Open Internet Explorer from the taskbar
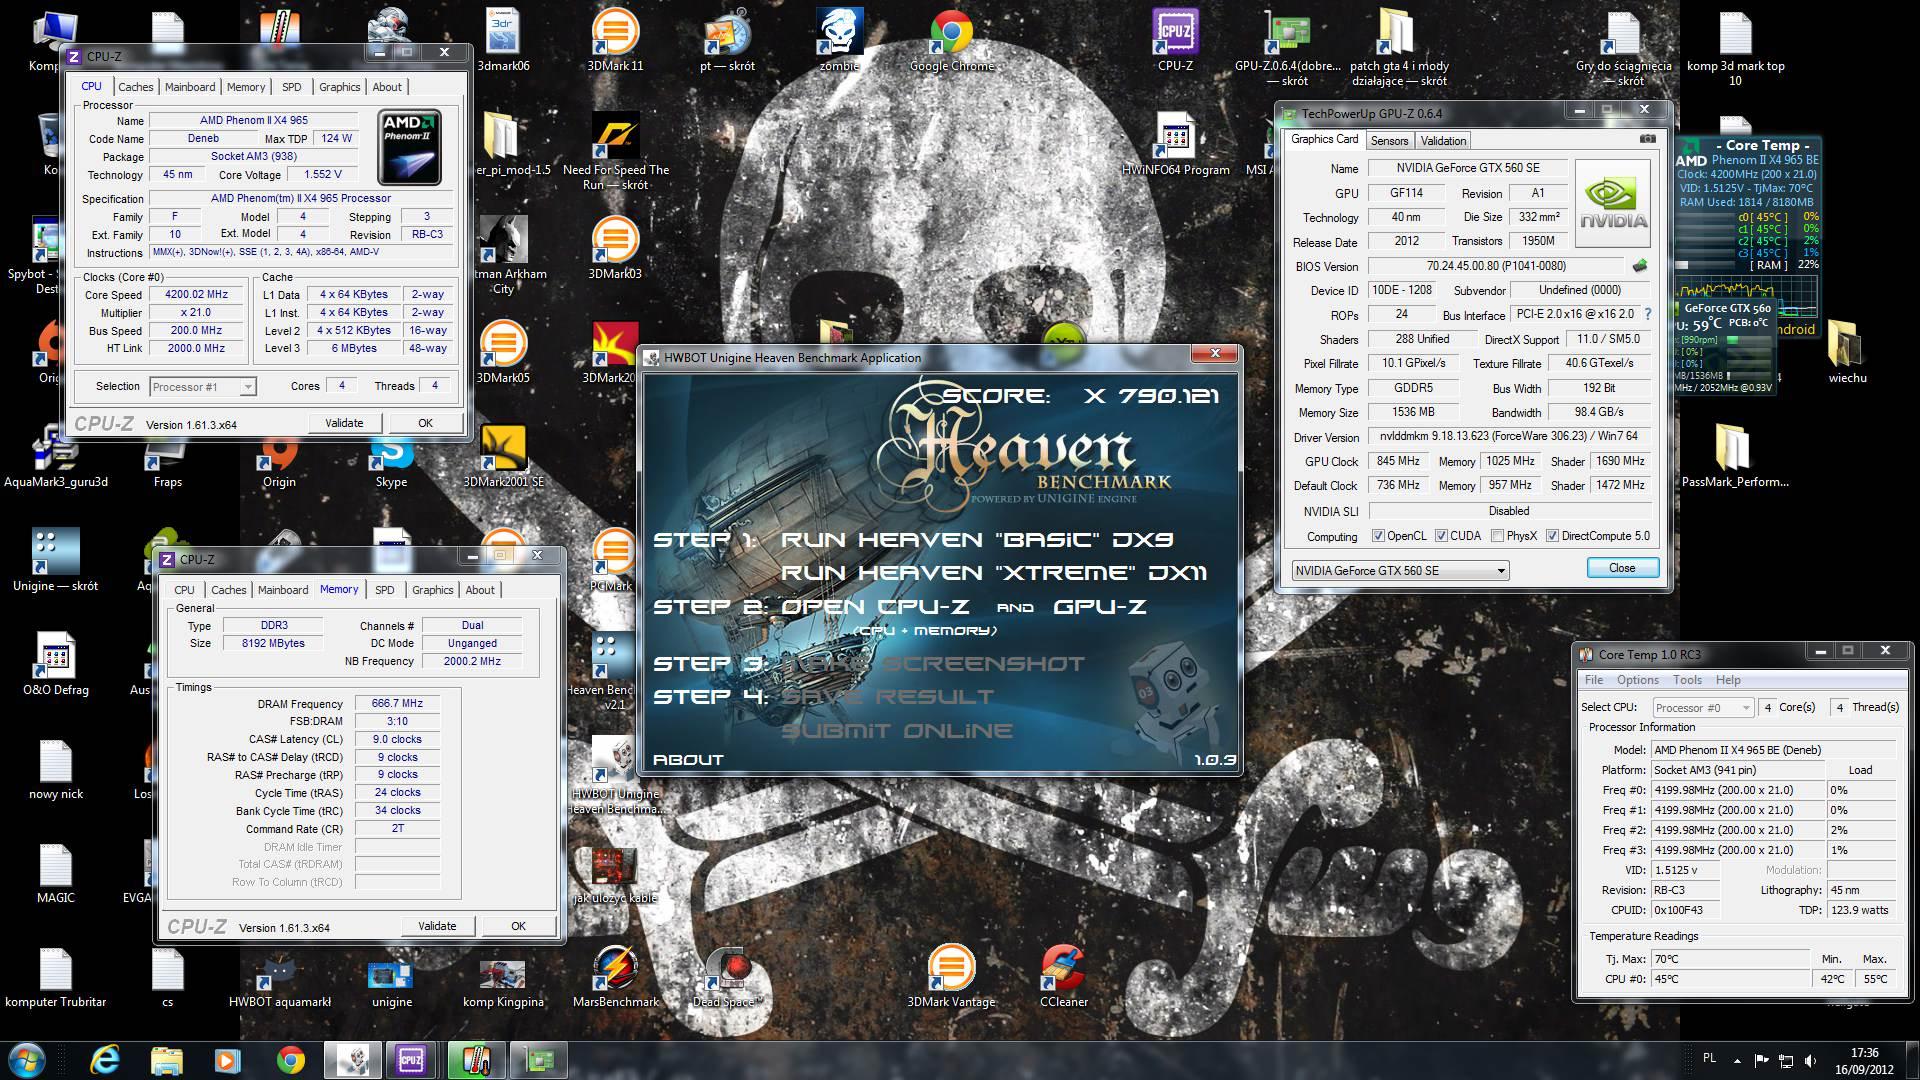Viewport: 1920px width, 1080px height. (x=104, y=1059)
